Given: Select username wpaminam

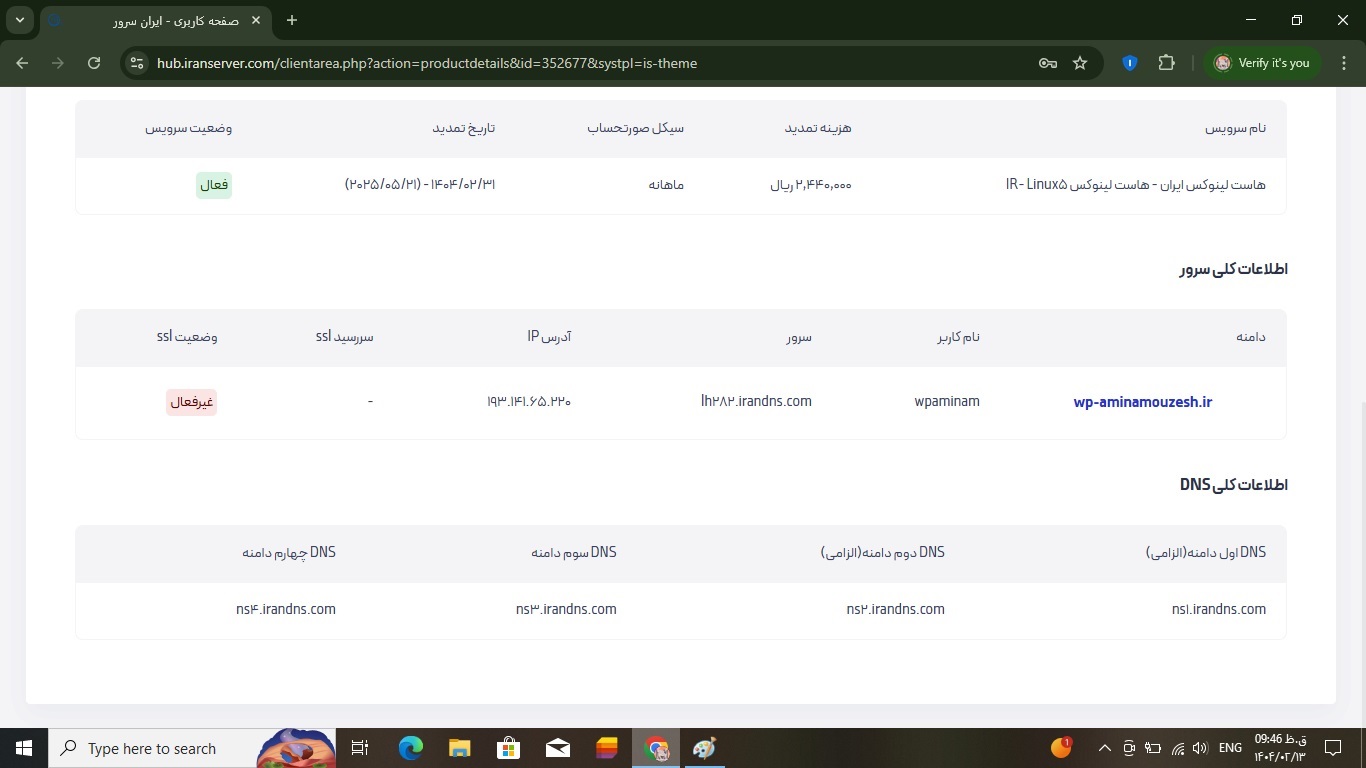Looking at the screenshot, I should [x=947, y=401].
